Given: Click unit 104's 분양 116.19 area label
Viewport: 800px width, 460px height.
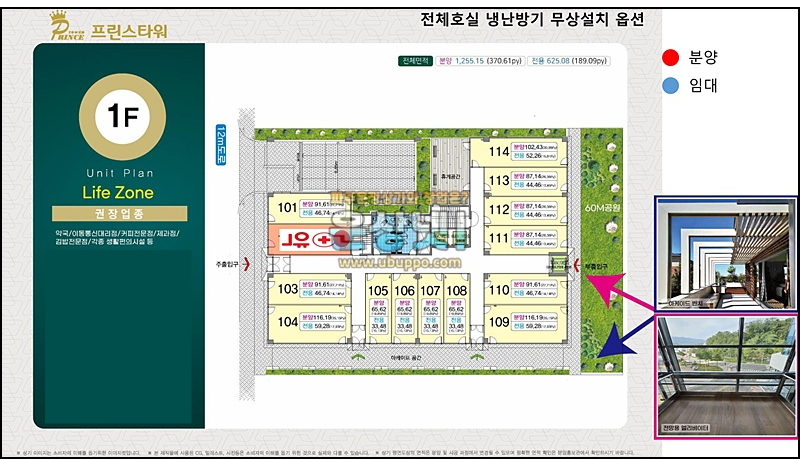Looking at the screenshot, I should pos(323,317).
